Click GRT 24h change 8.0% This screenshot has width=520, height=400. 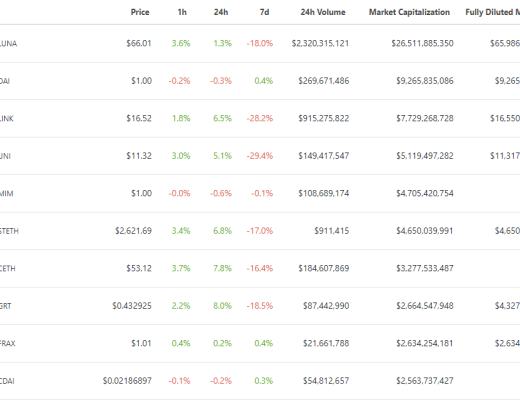222,306
